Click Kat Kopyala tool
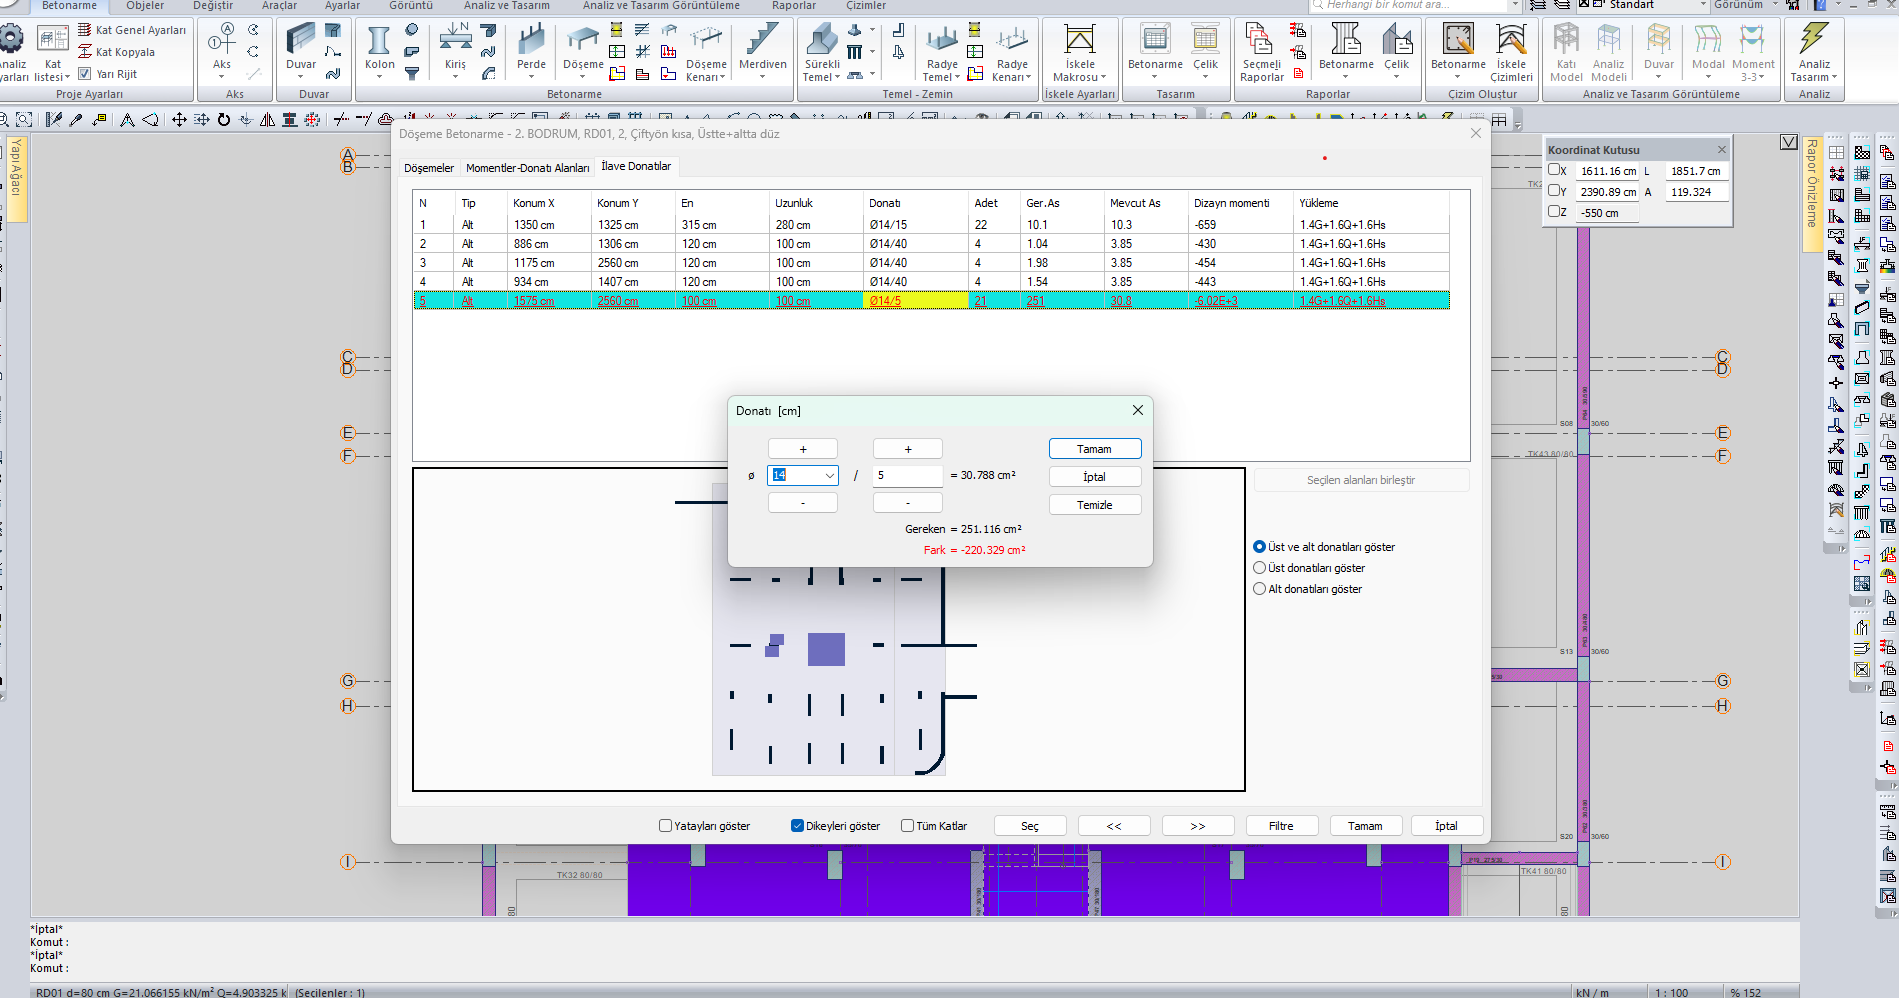Viewport: 1899px width, 998px height. click(117, 52)
